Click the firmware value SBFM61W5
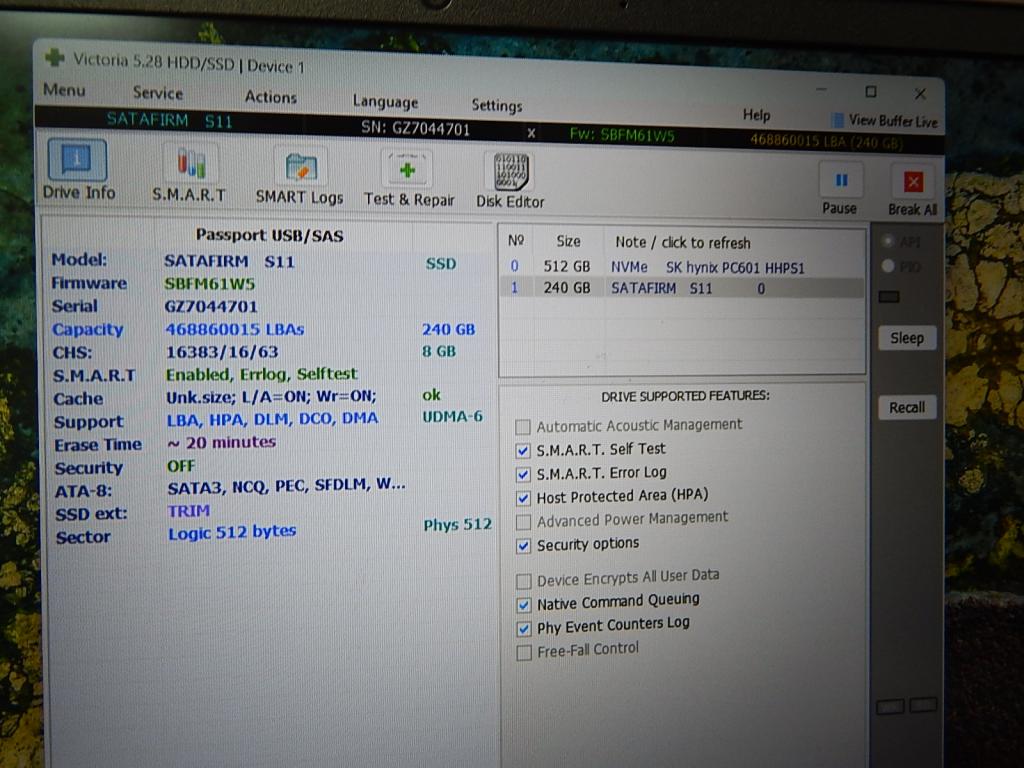Screen dimensions: 1024x768 coord(210,284)
